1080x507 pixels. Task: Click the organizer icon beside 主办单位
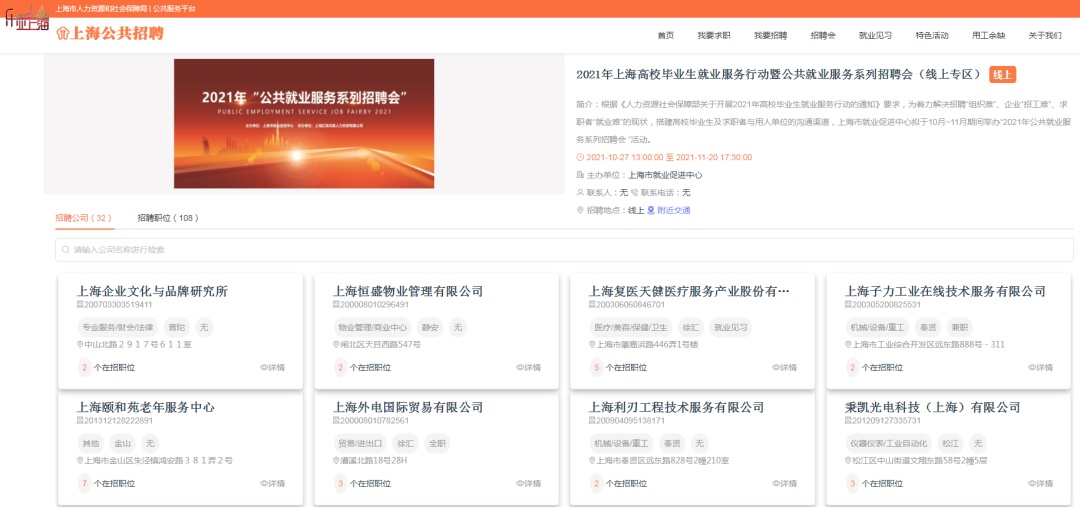tap(580, 175)
